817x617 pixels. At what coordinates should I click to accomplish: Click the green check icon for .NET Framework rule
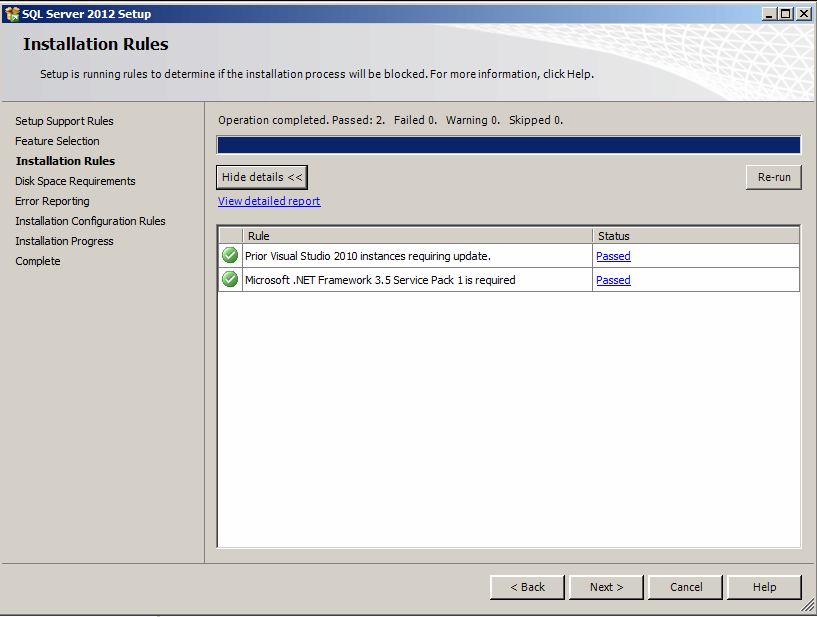click(x=230, y=279)
